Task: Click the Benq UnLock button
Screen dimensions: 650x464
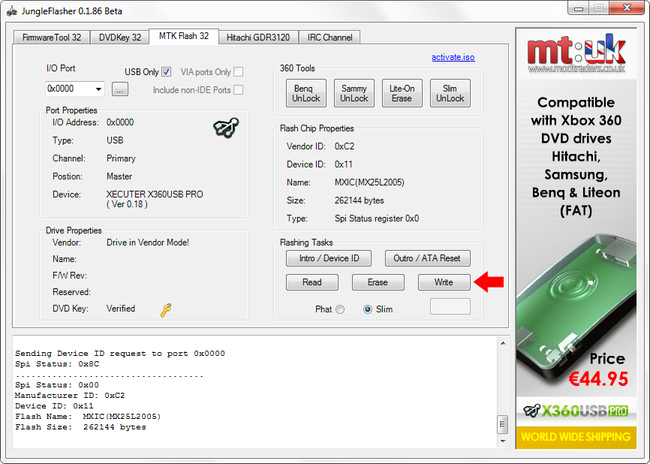Action: coord(306,93)
